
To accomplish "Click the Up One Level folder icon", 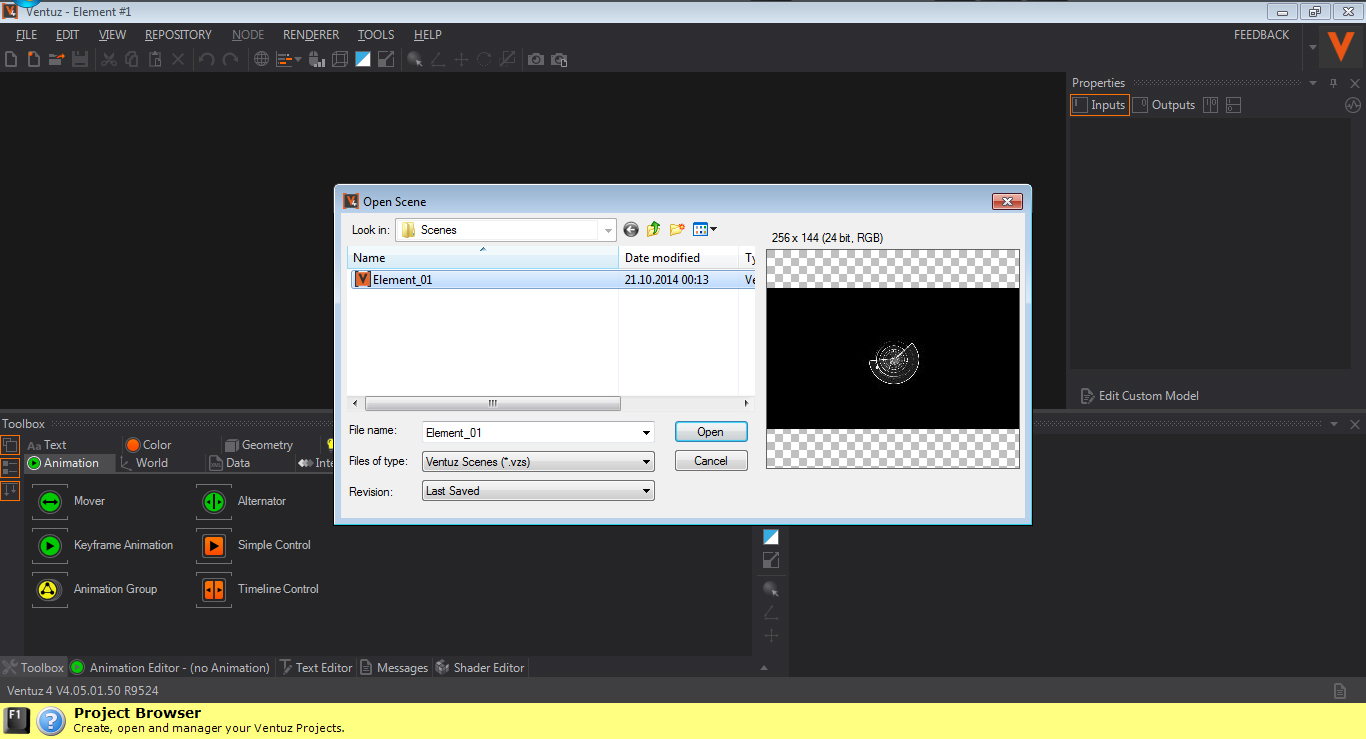I will (654, 230).
